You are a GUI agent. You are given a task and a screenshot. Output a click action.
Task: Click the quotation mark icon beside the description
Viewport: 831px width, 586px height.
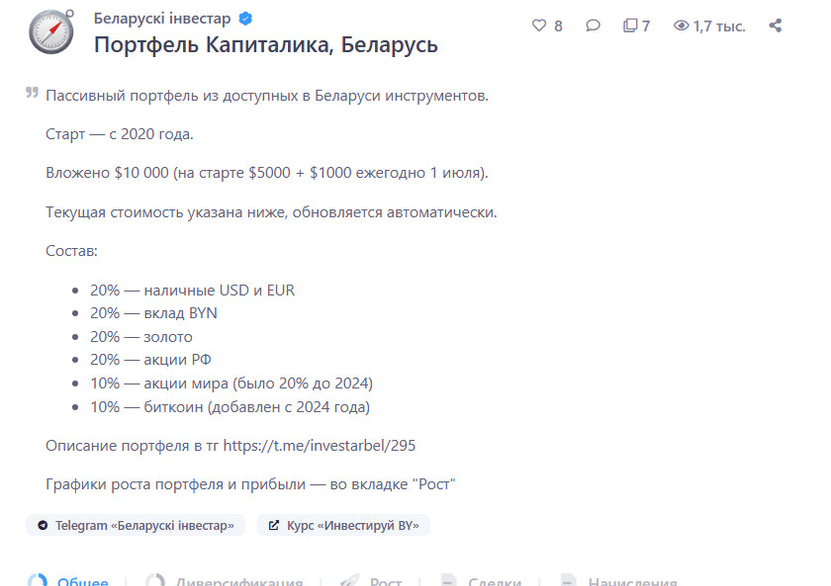pyautogui.click(x=32, y=94)
